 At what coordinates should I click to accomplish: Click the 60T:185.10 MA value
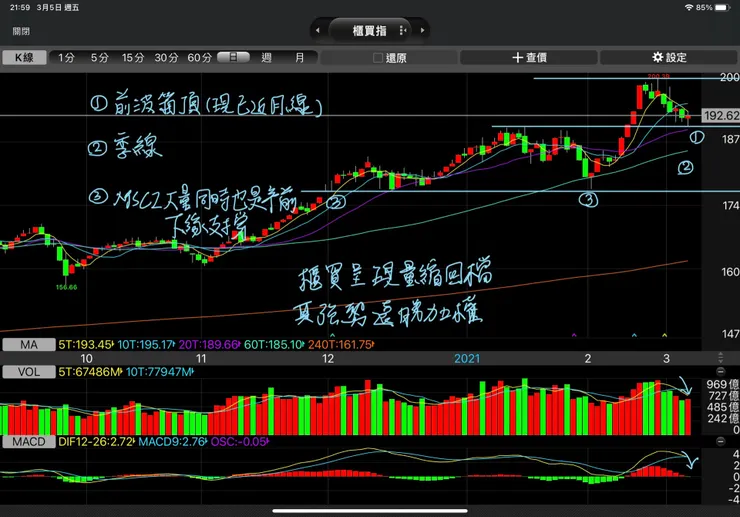coord(274,345)
